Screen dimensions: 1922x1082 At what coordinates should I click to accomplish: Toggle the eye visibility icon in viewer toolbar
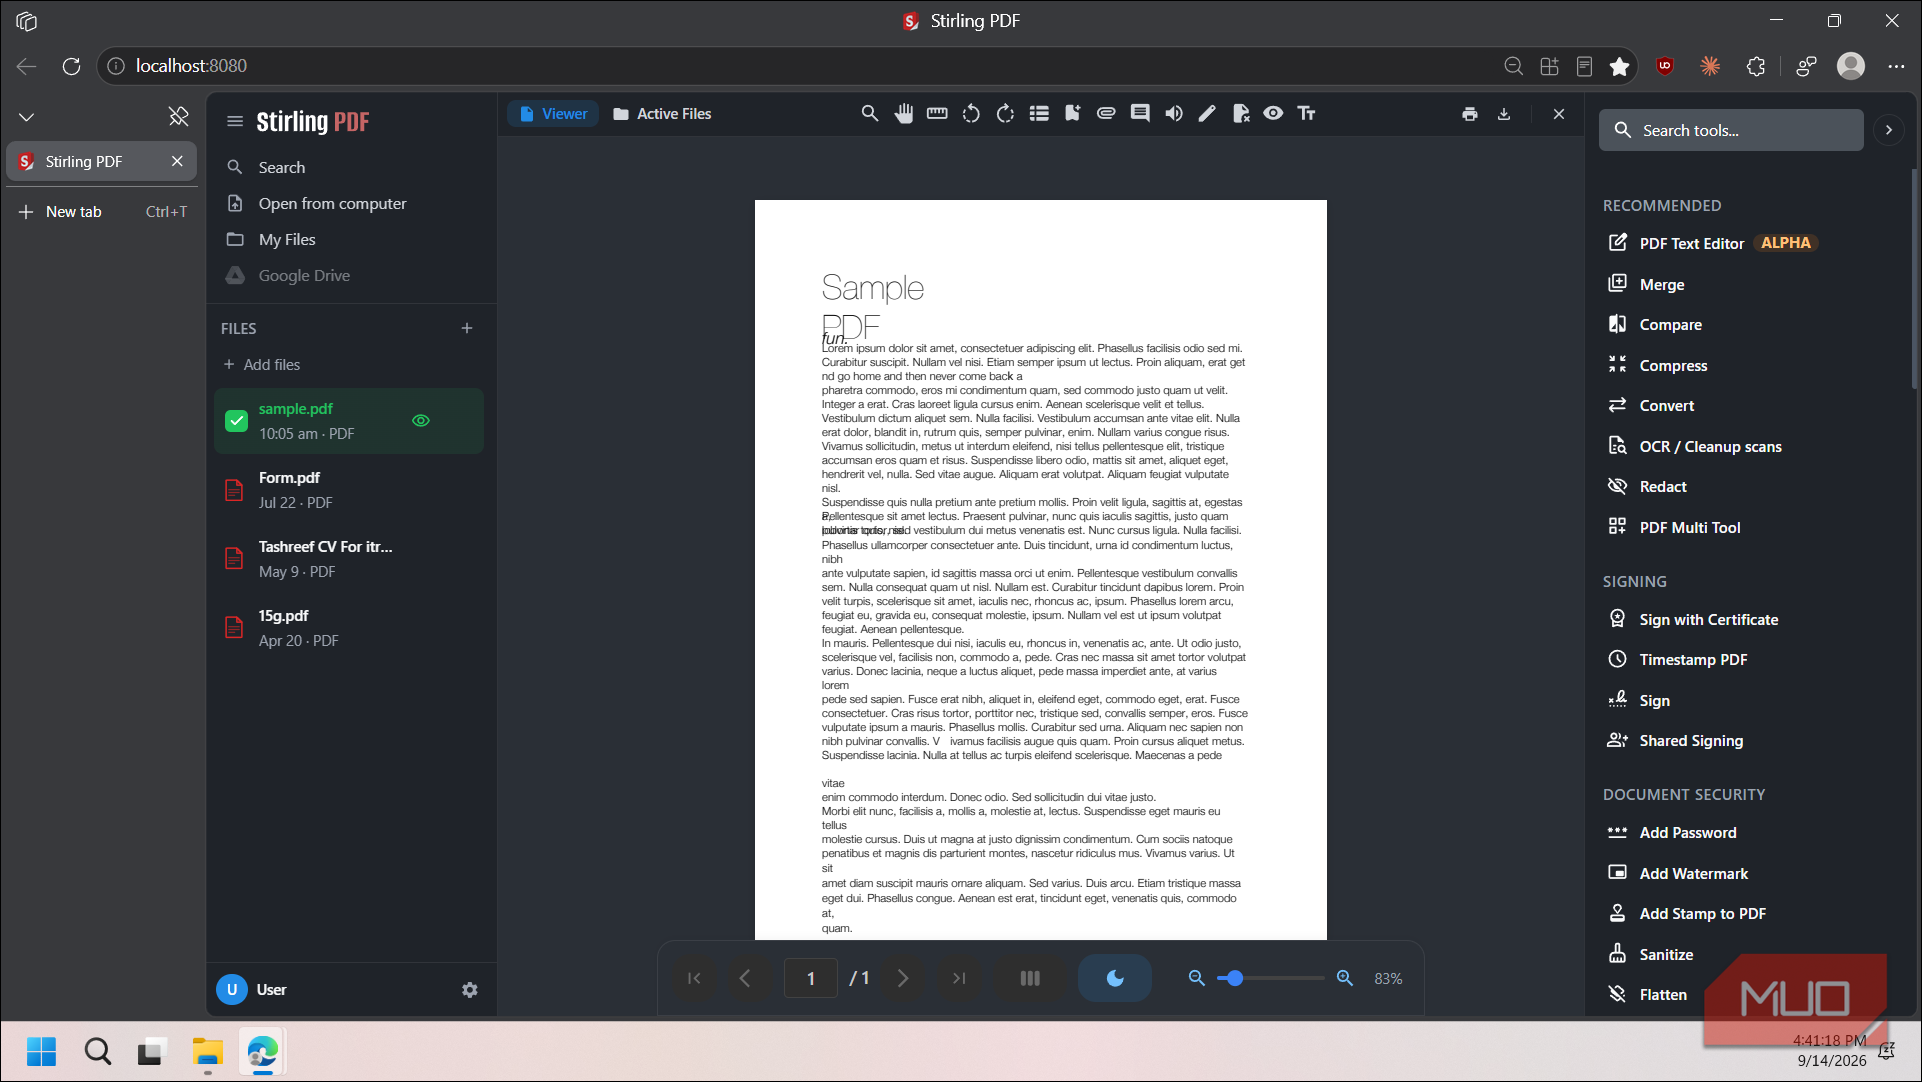click(x=1273, y=114)
